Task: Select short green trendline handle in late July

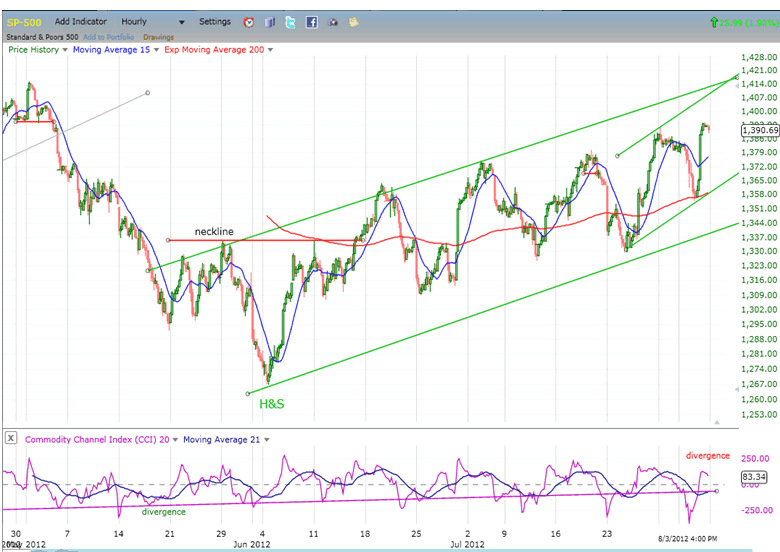Action: tap(617, 156)
